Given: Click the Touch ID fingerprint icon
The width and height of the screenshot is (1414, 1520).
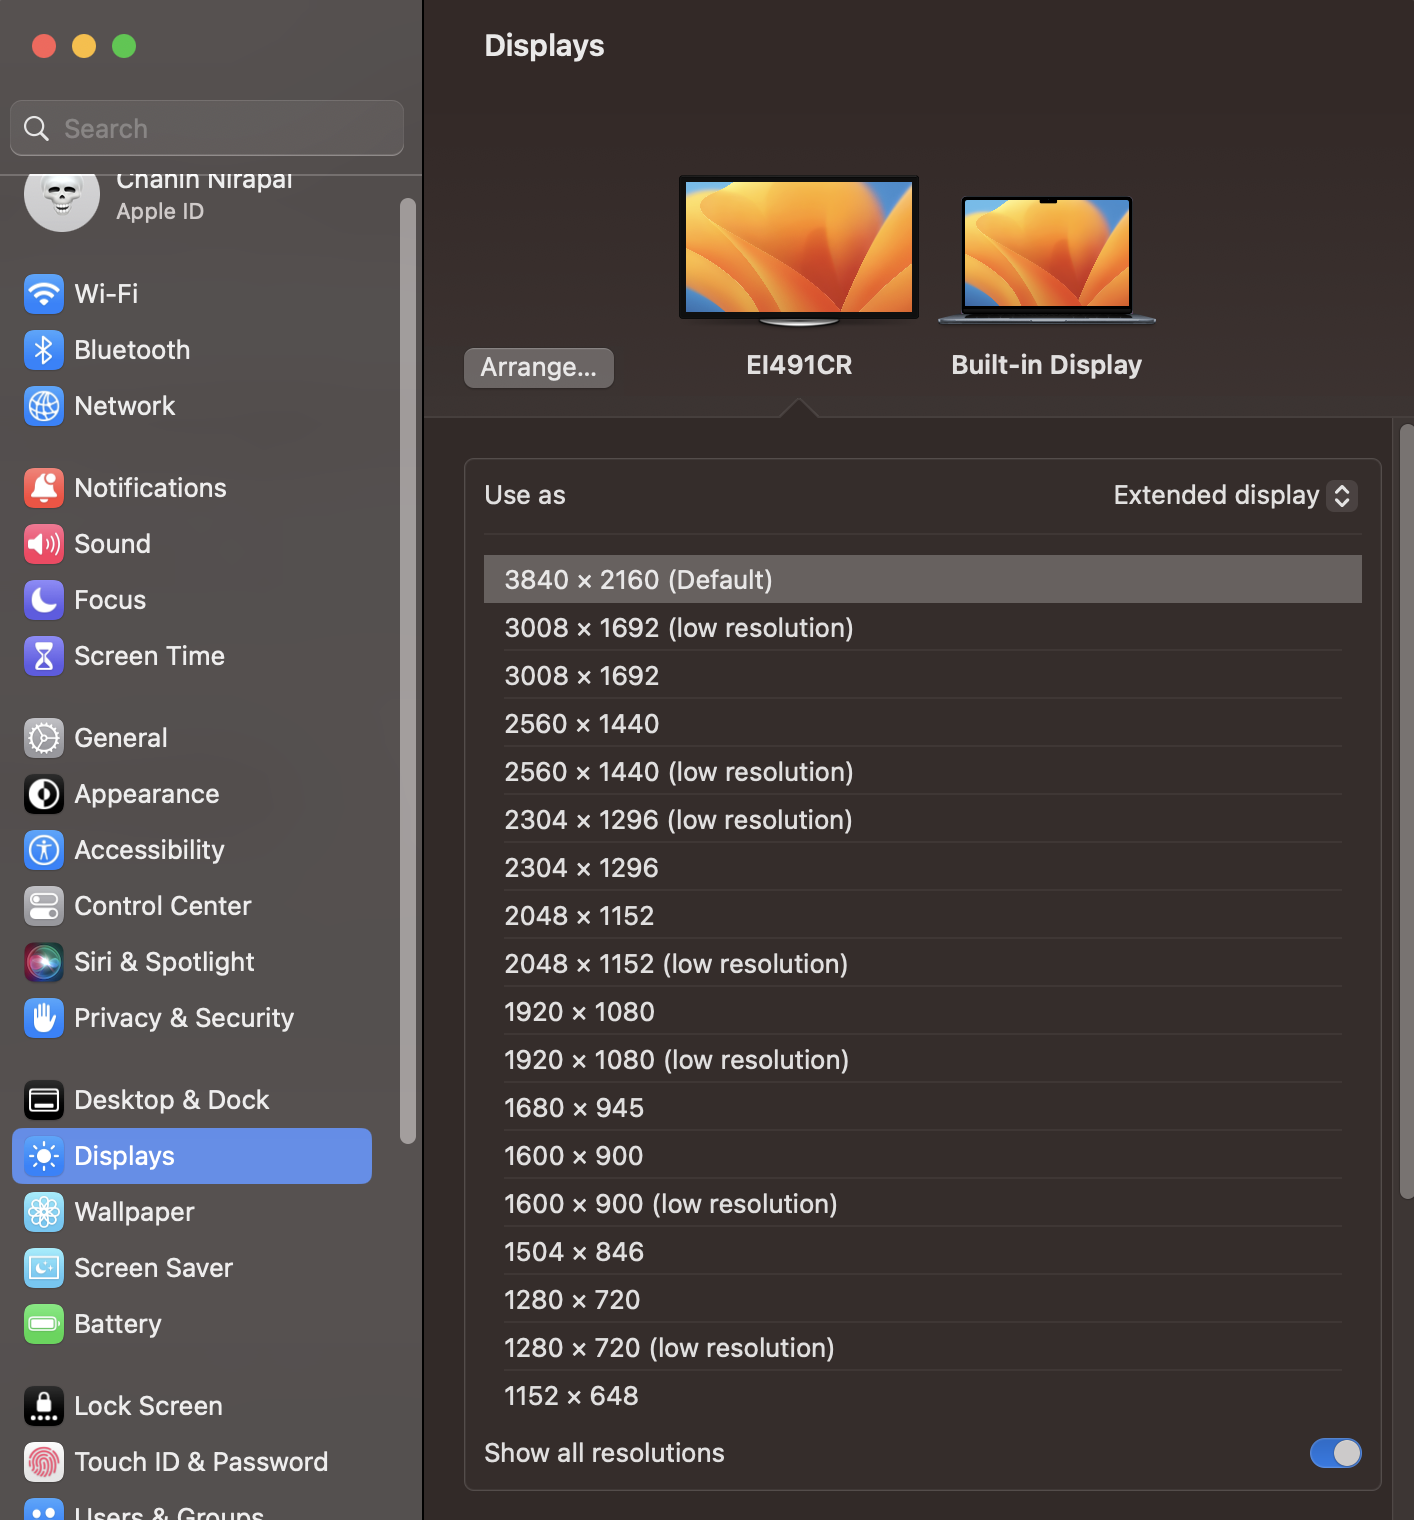Looking at the screenshot, I should 44,1461.
